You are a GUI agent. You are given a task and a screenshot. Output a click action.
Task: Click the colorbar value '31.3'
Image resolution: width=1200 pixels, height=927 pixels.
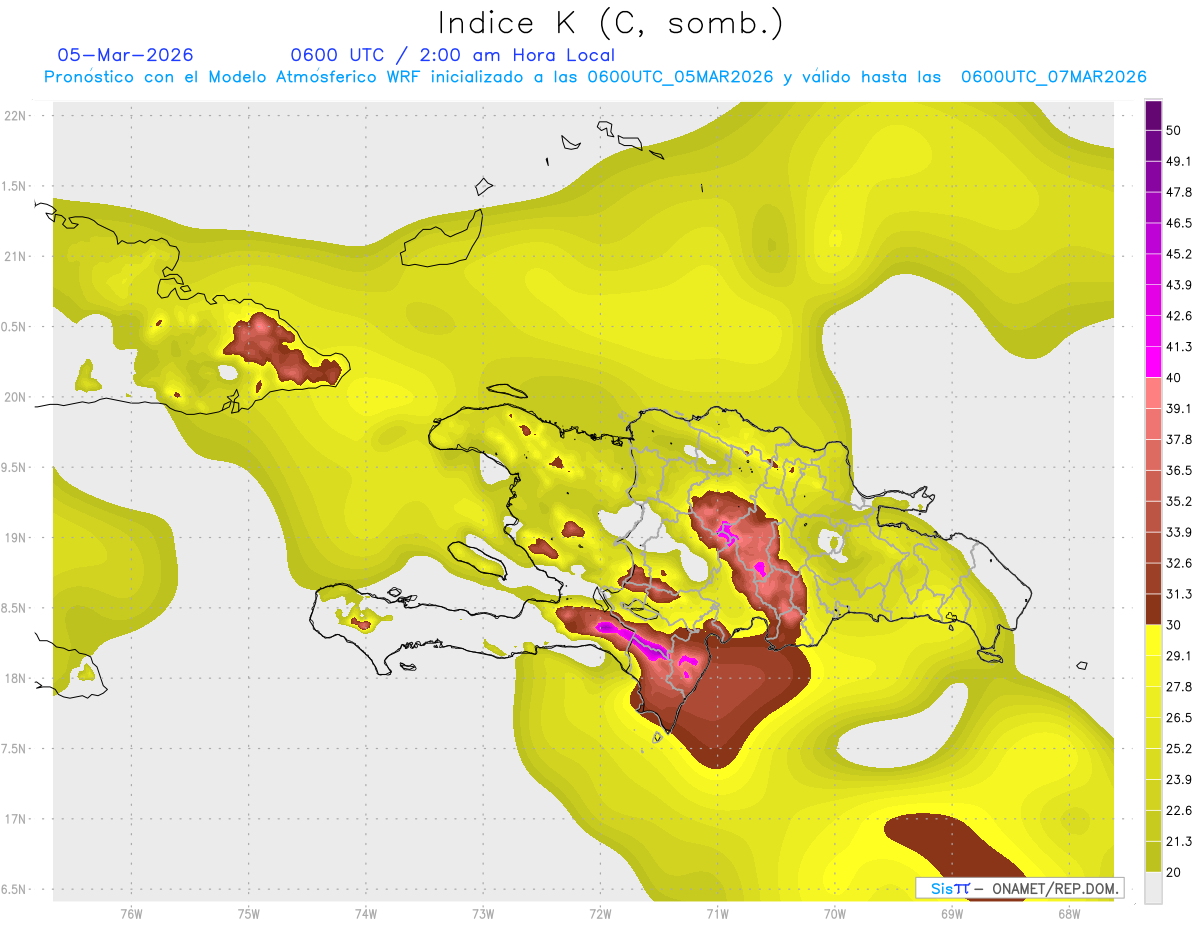[x=1179, y=594]
